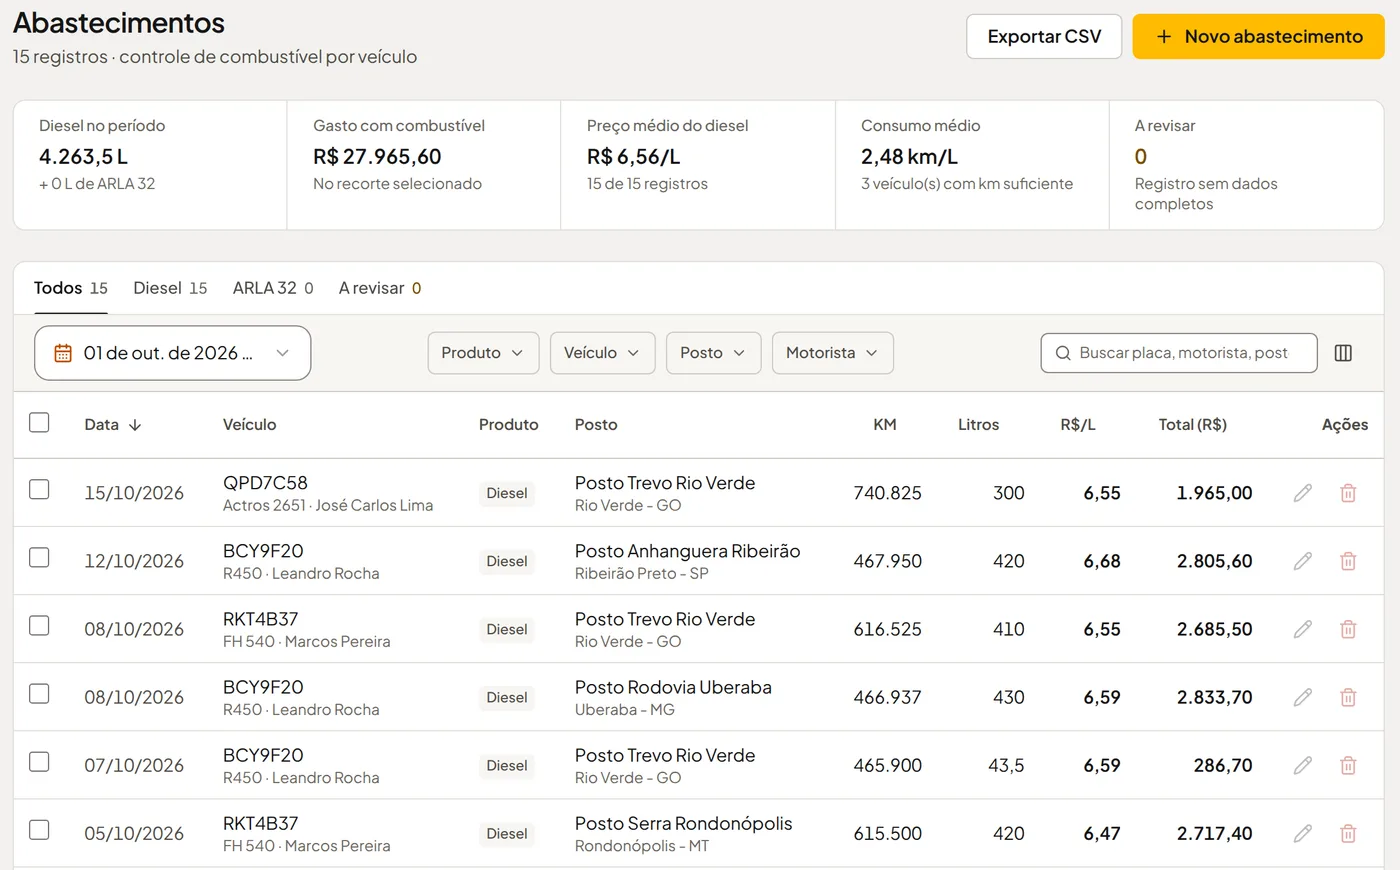Image resolution: width=1400 pixels, height=870 pixels.
Task: Delete the 12/10/2026 Posto Anhanguera record
Action: 1348,561
